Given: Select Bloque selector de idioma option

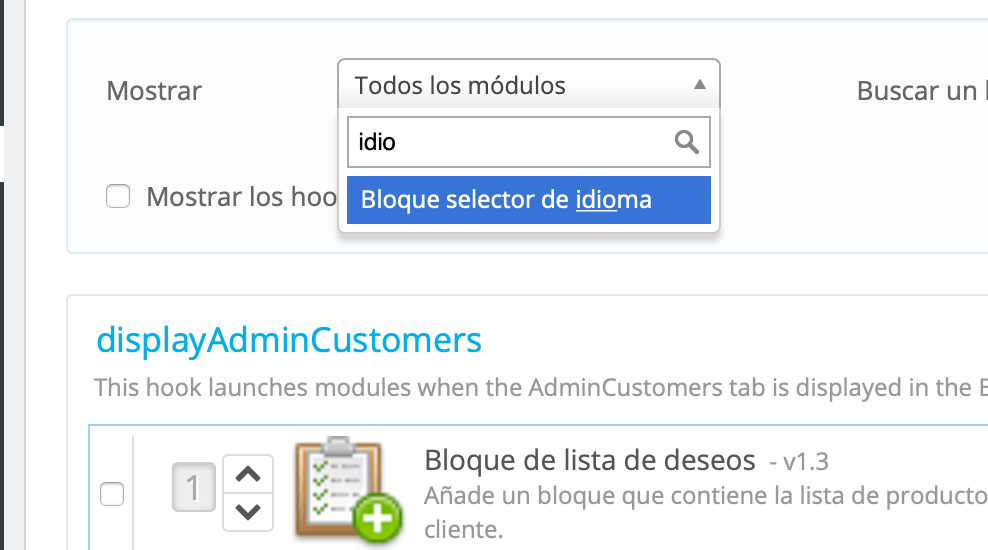Looking at the screenshot, I should [529, 200].
